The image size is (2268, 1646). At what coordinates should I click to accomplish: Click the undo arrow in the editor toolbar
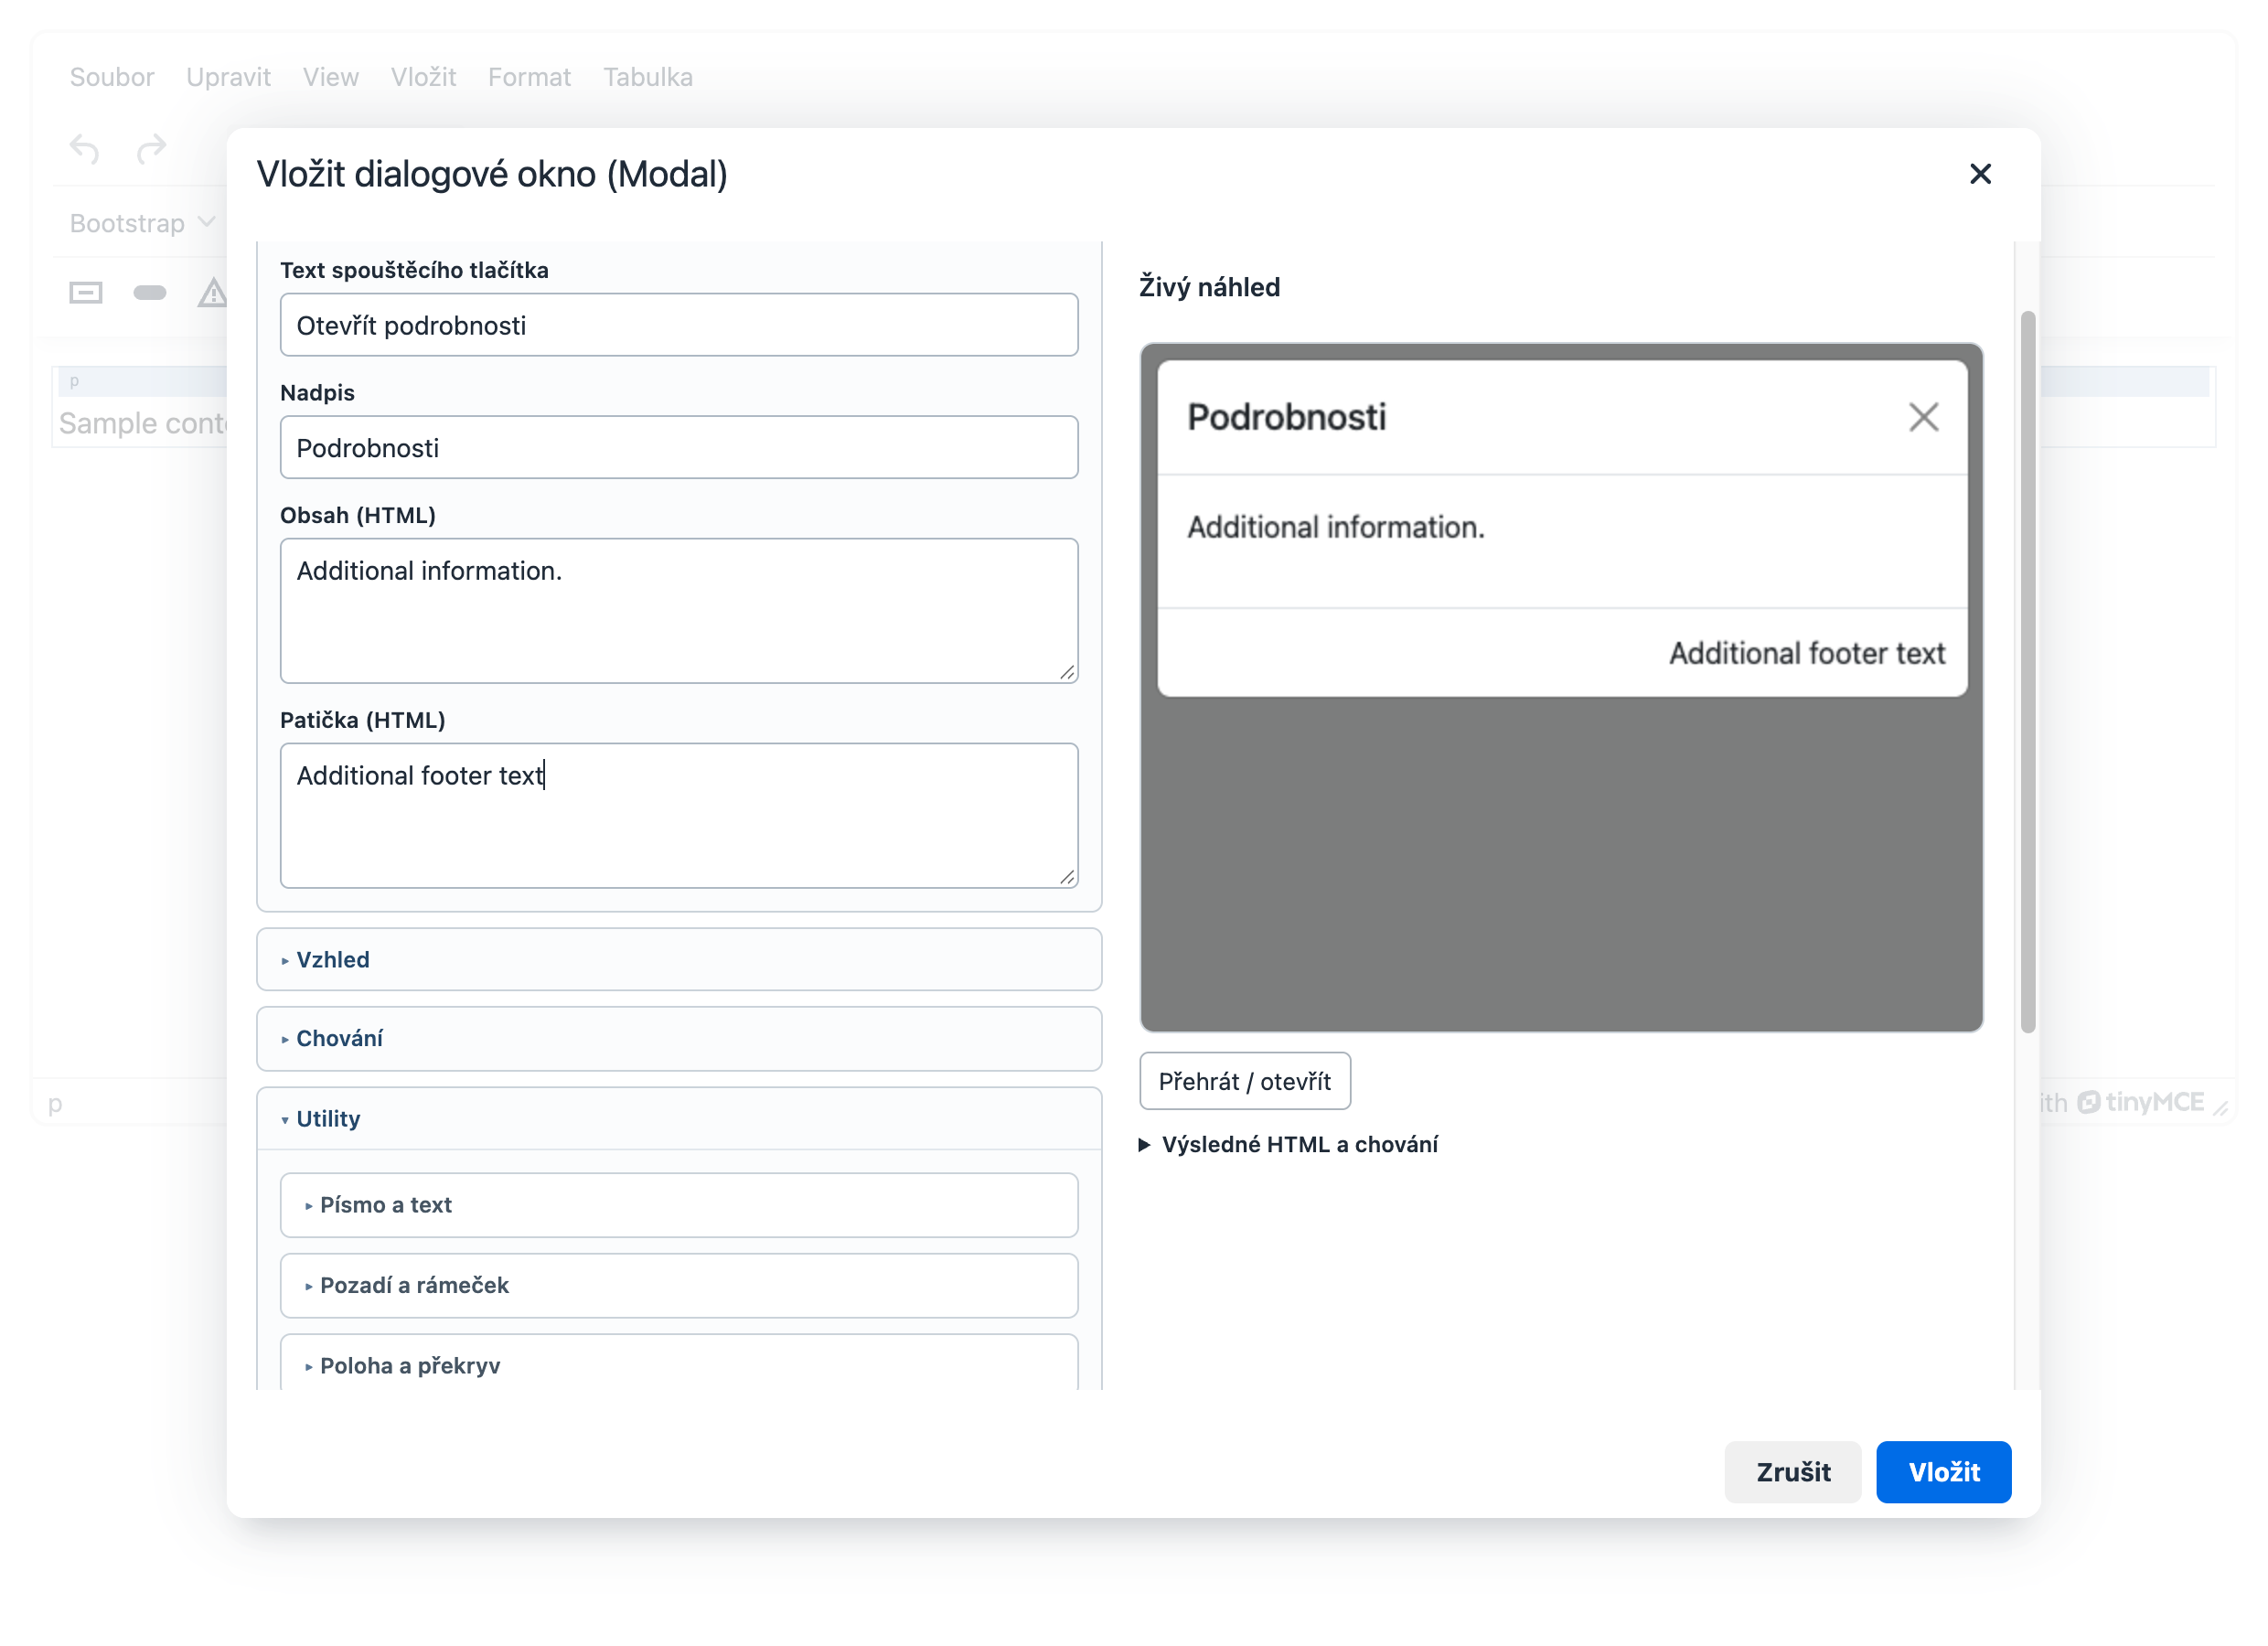[85, 150]
